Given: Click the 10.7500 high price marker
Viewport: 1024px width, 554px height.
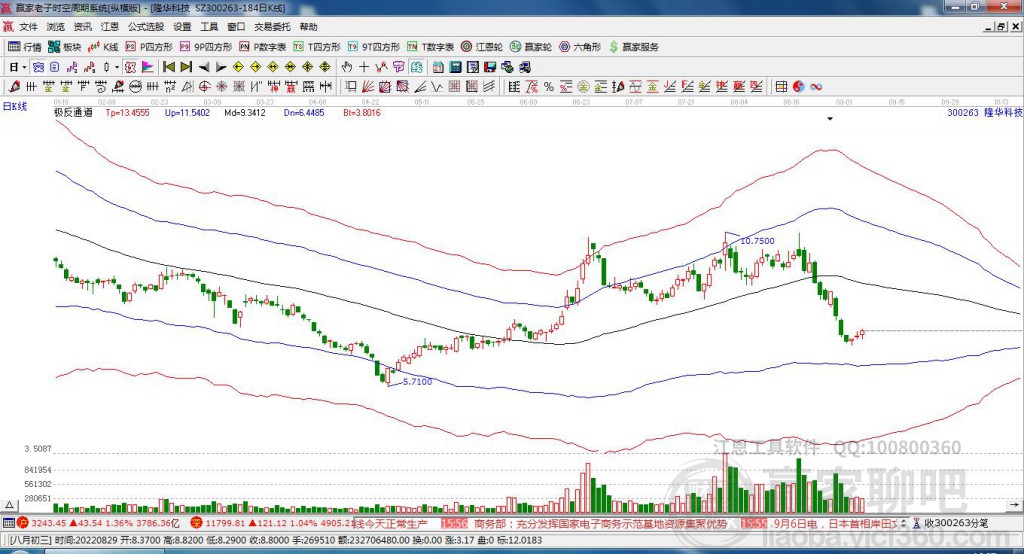Looking at the screenshot, I should click(757, 241).
